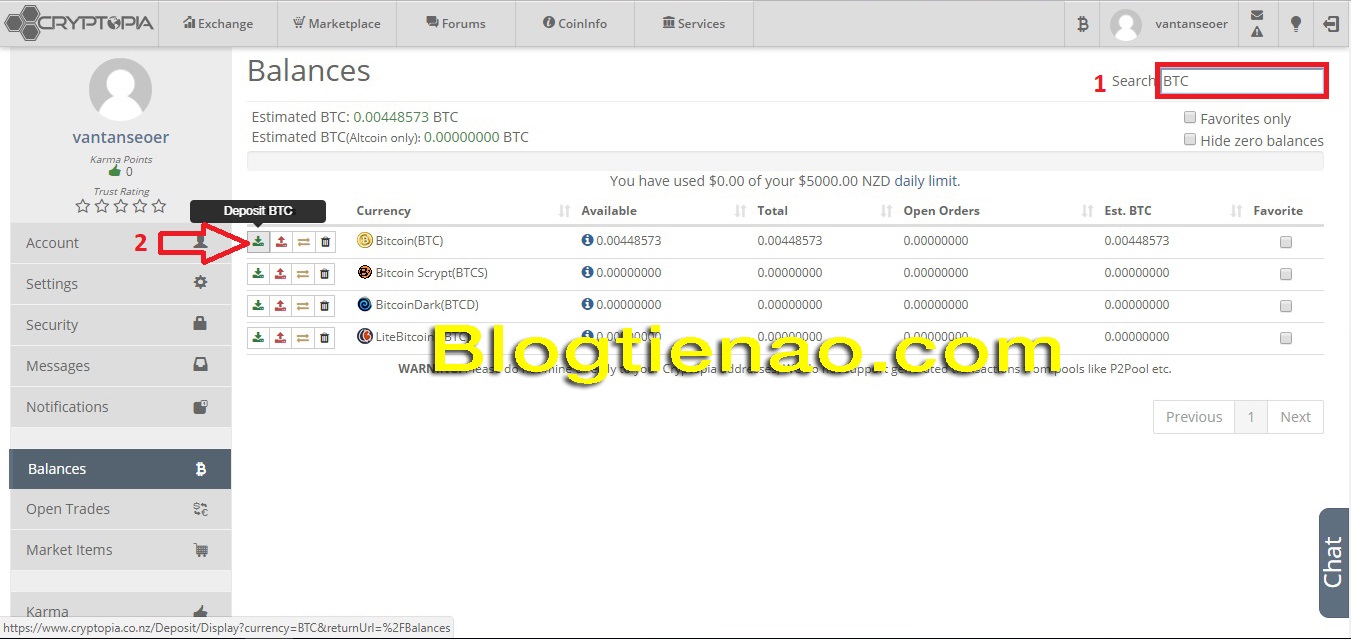The height and width of the screenshot is (639, 1351).
Task: Click the Deposit icon in the Bitcoin(BTC) row
Action: click(258, 241)
